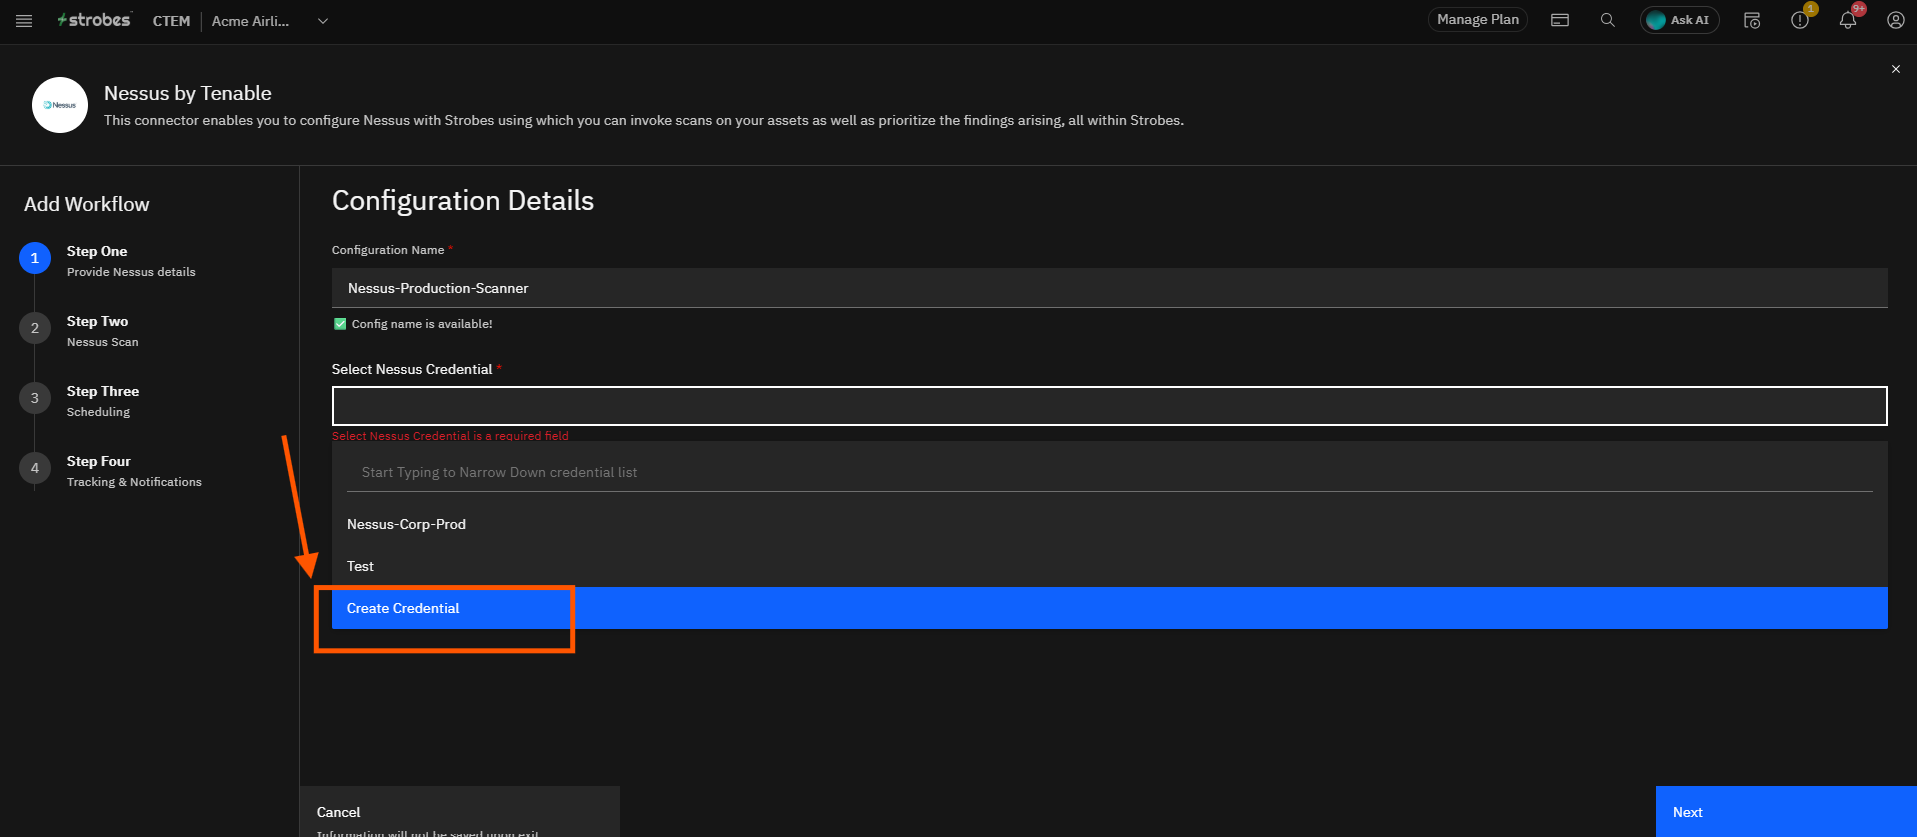Click the required field error message
The height and width of the screenshot is (837, 1917).
tap(450, 436)
